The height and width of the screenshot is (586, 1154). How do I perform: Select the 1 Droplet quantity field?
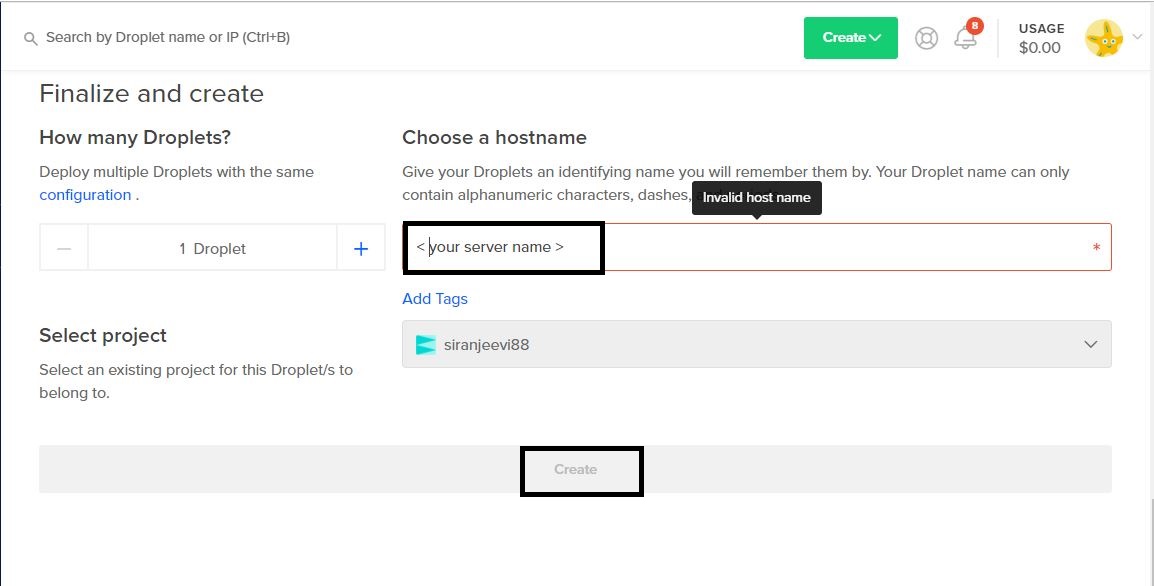pyautogui.click(x=212, y=249)
